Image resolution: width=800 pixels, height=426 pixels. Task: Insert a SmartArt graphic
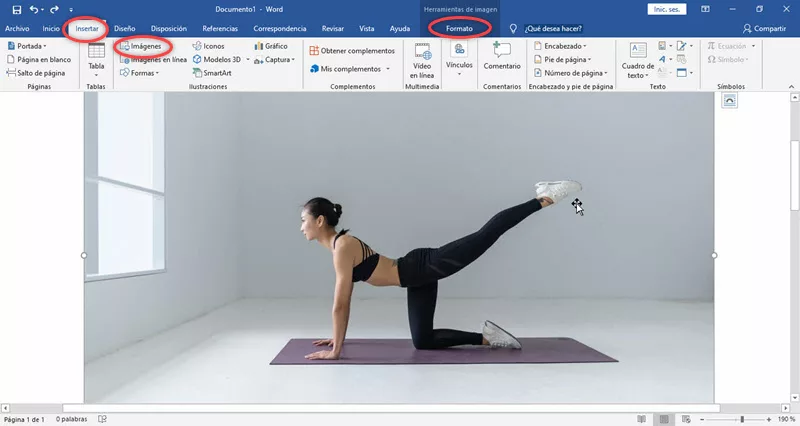pos(212,73)
